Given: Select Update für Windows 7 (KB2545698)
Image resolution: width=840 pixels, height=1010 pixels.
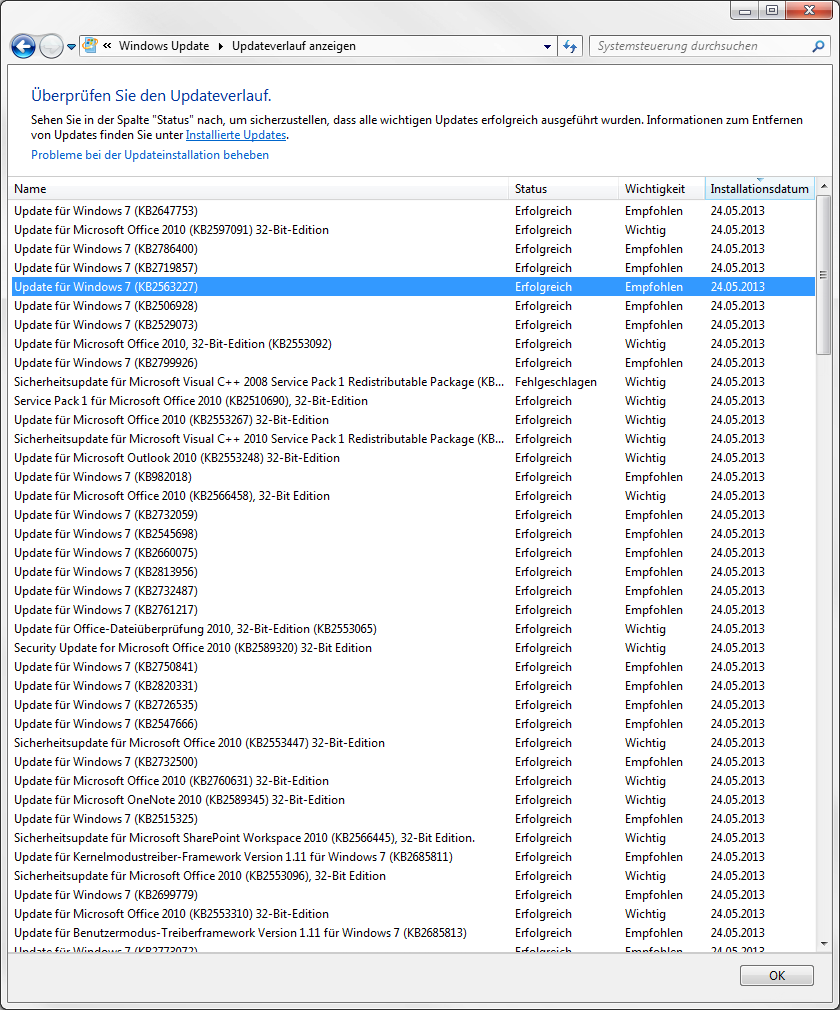Looking at the screenshot, I should click(414, 534).
